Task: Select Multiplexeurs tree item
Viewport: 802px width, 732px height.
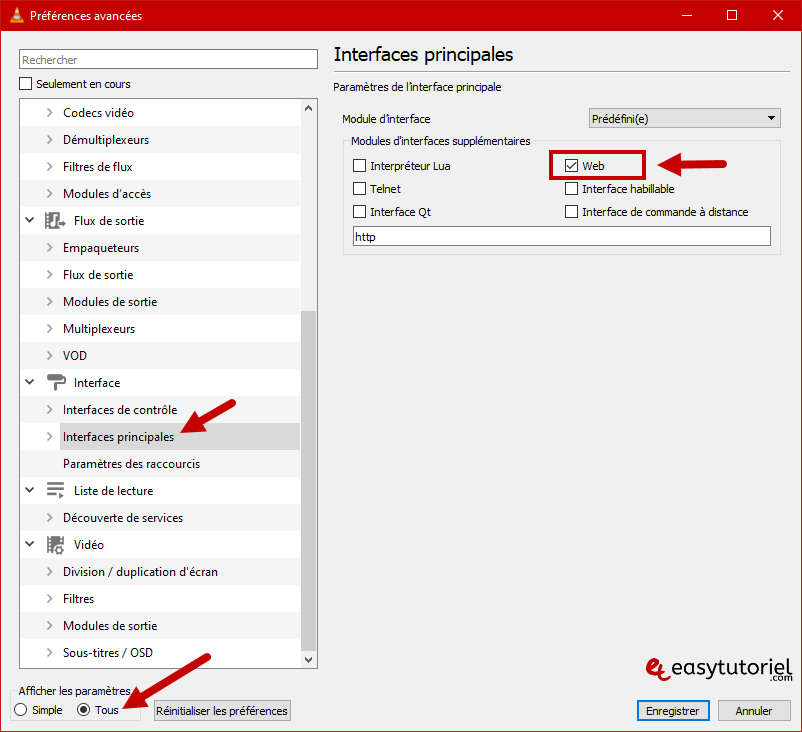Action: (99, 329)
